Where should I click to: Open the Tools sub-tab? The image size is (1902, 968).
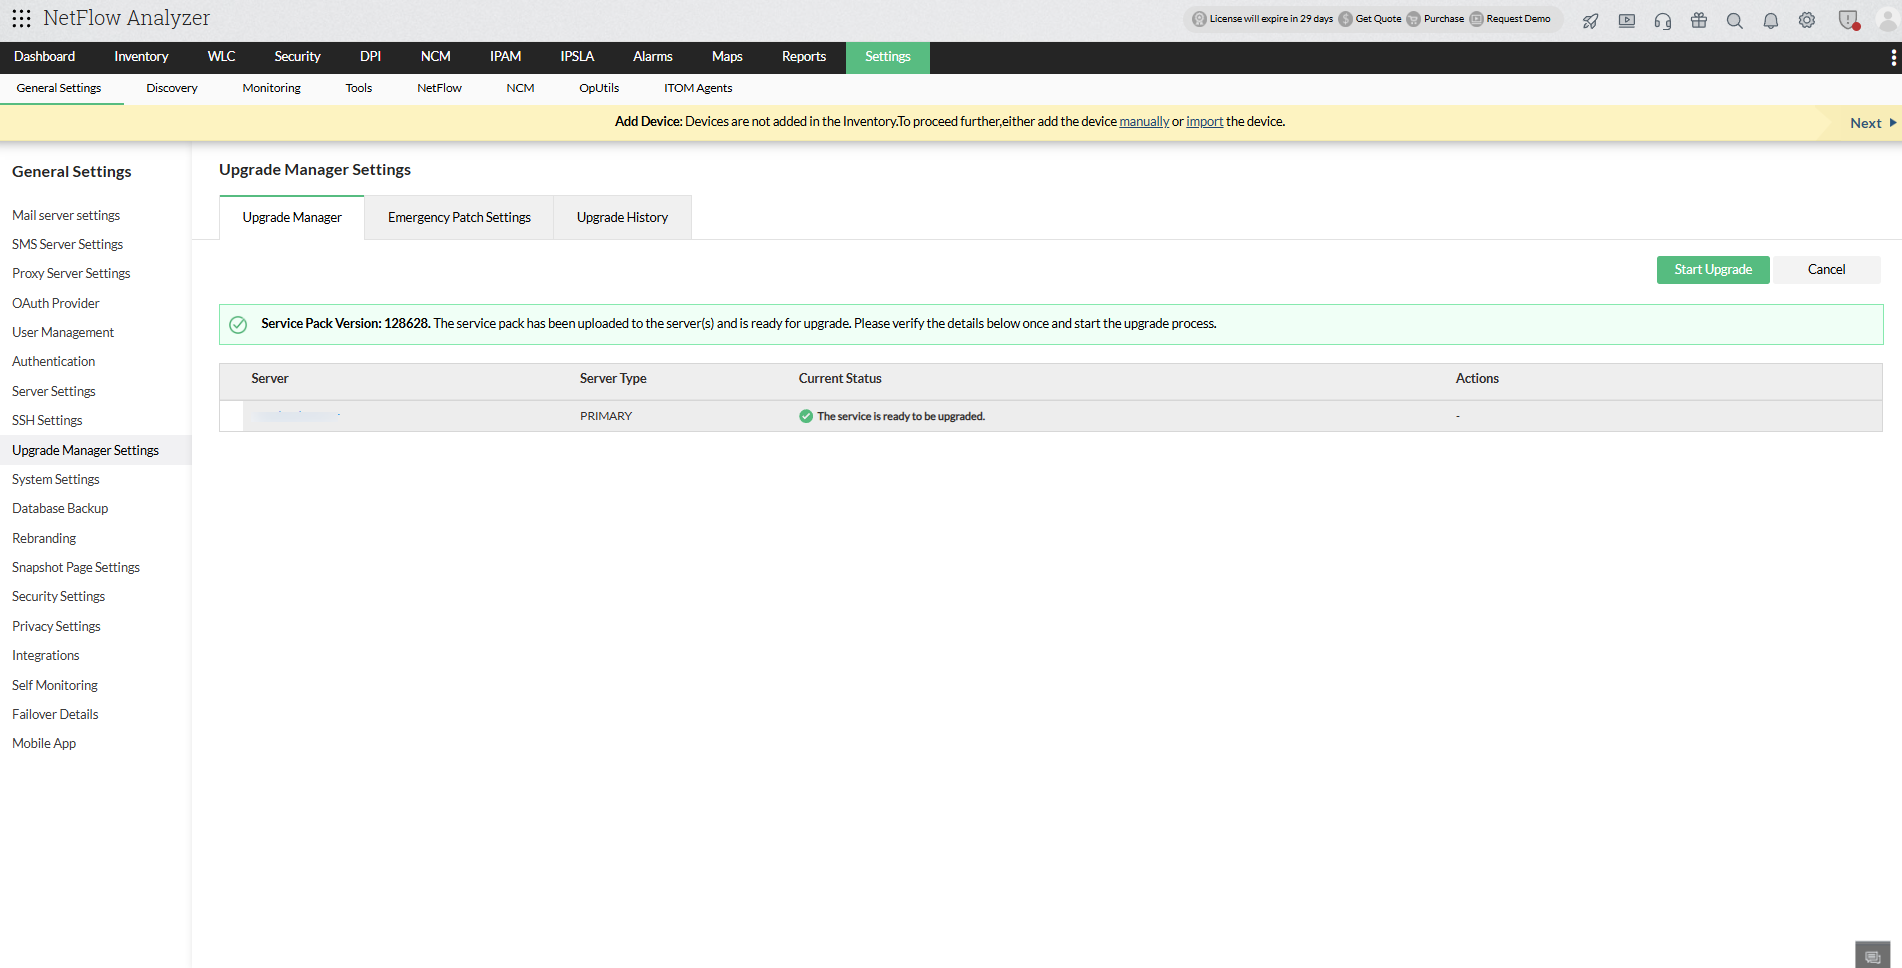tap(359, 88)
